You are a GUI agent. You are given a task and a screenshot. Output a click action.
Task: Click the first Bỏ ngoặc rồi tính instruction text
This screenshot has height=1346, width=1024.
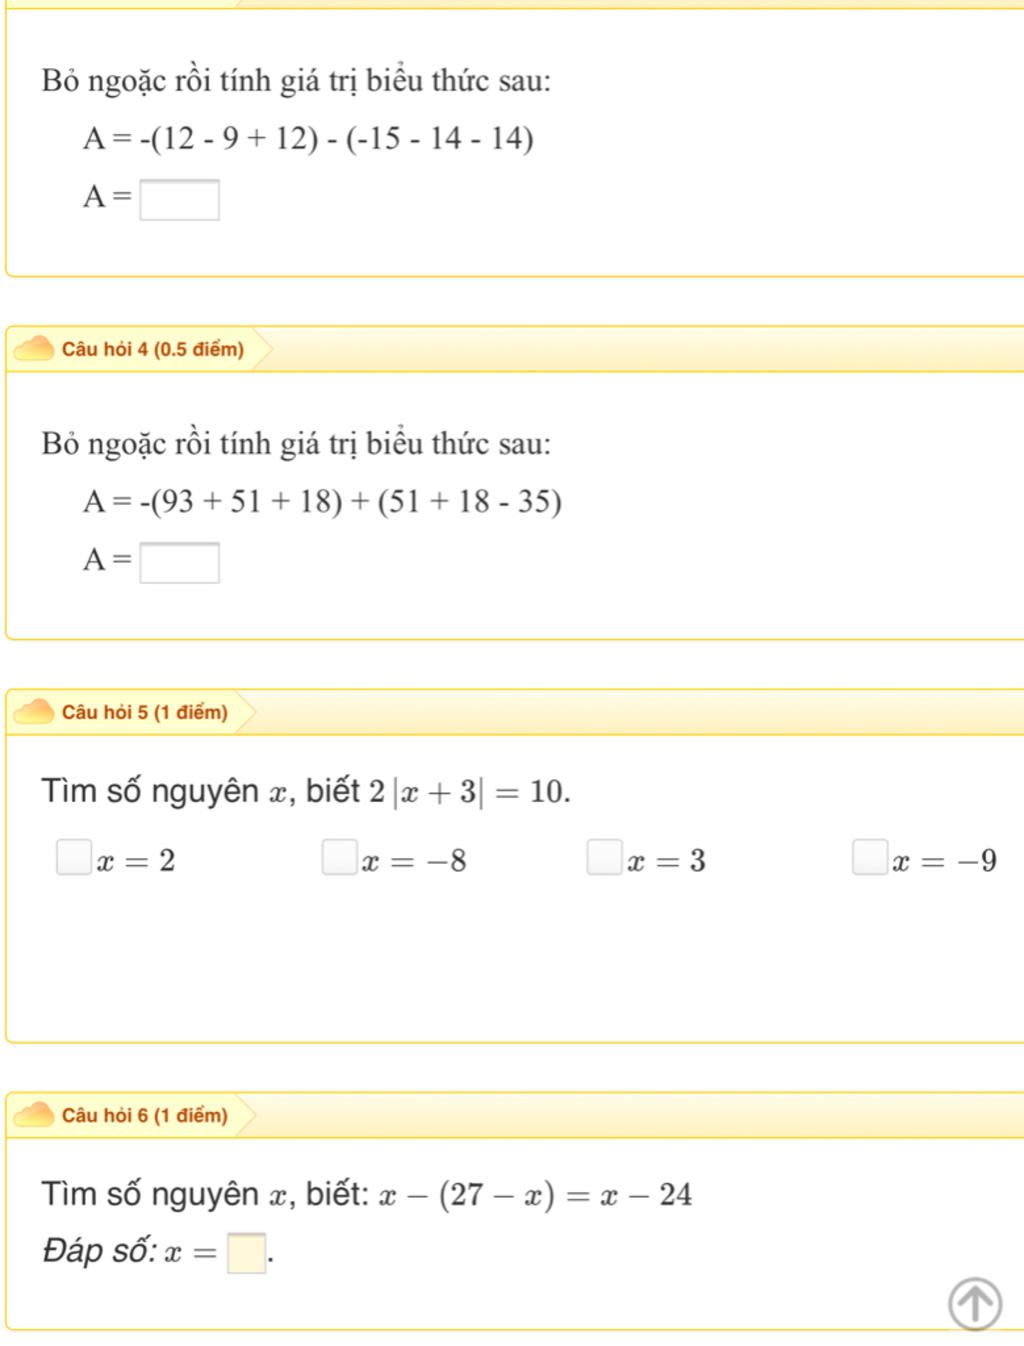coord(296,81)
